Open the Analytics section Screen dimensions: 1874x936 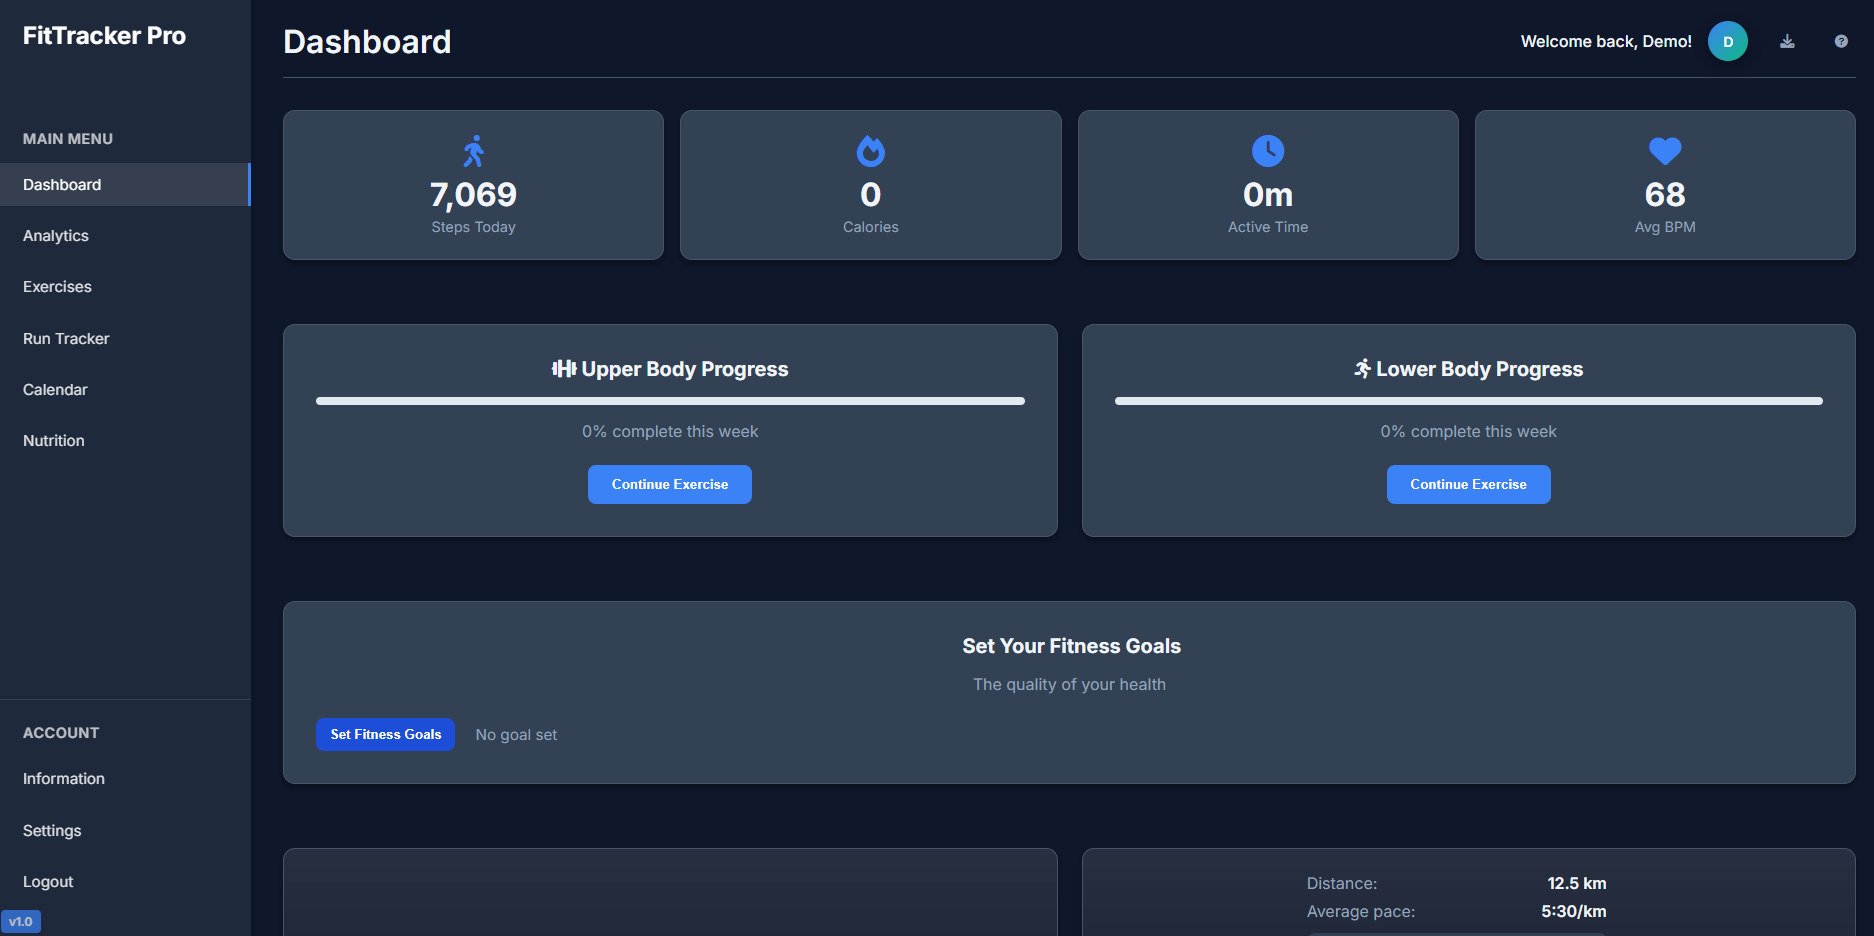click(x=56, y=235)
